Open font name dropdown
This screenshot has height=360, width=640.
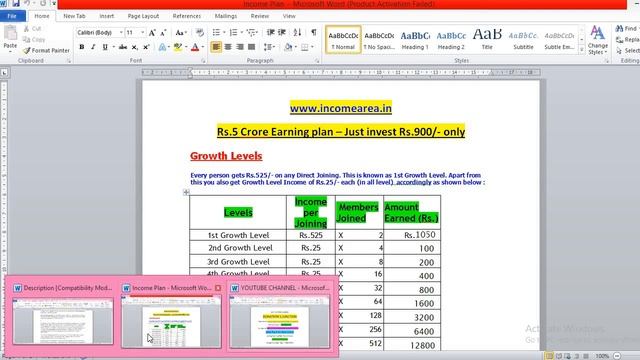pyautogui.click(x=121, y=33)
